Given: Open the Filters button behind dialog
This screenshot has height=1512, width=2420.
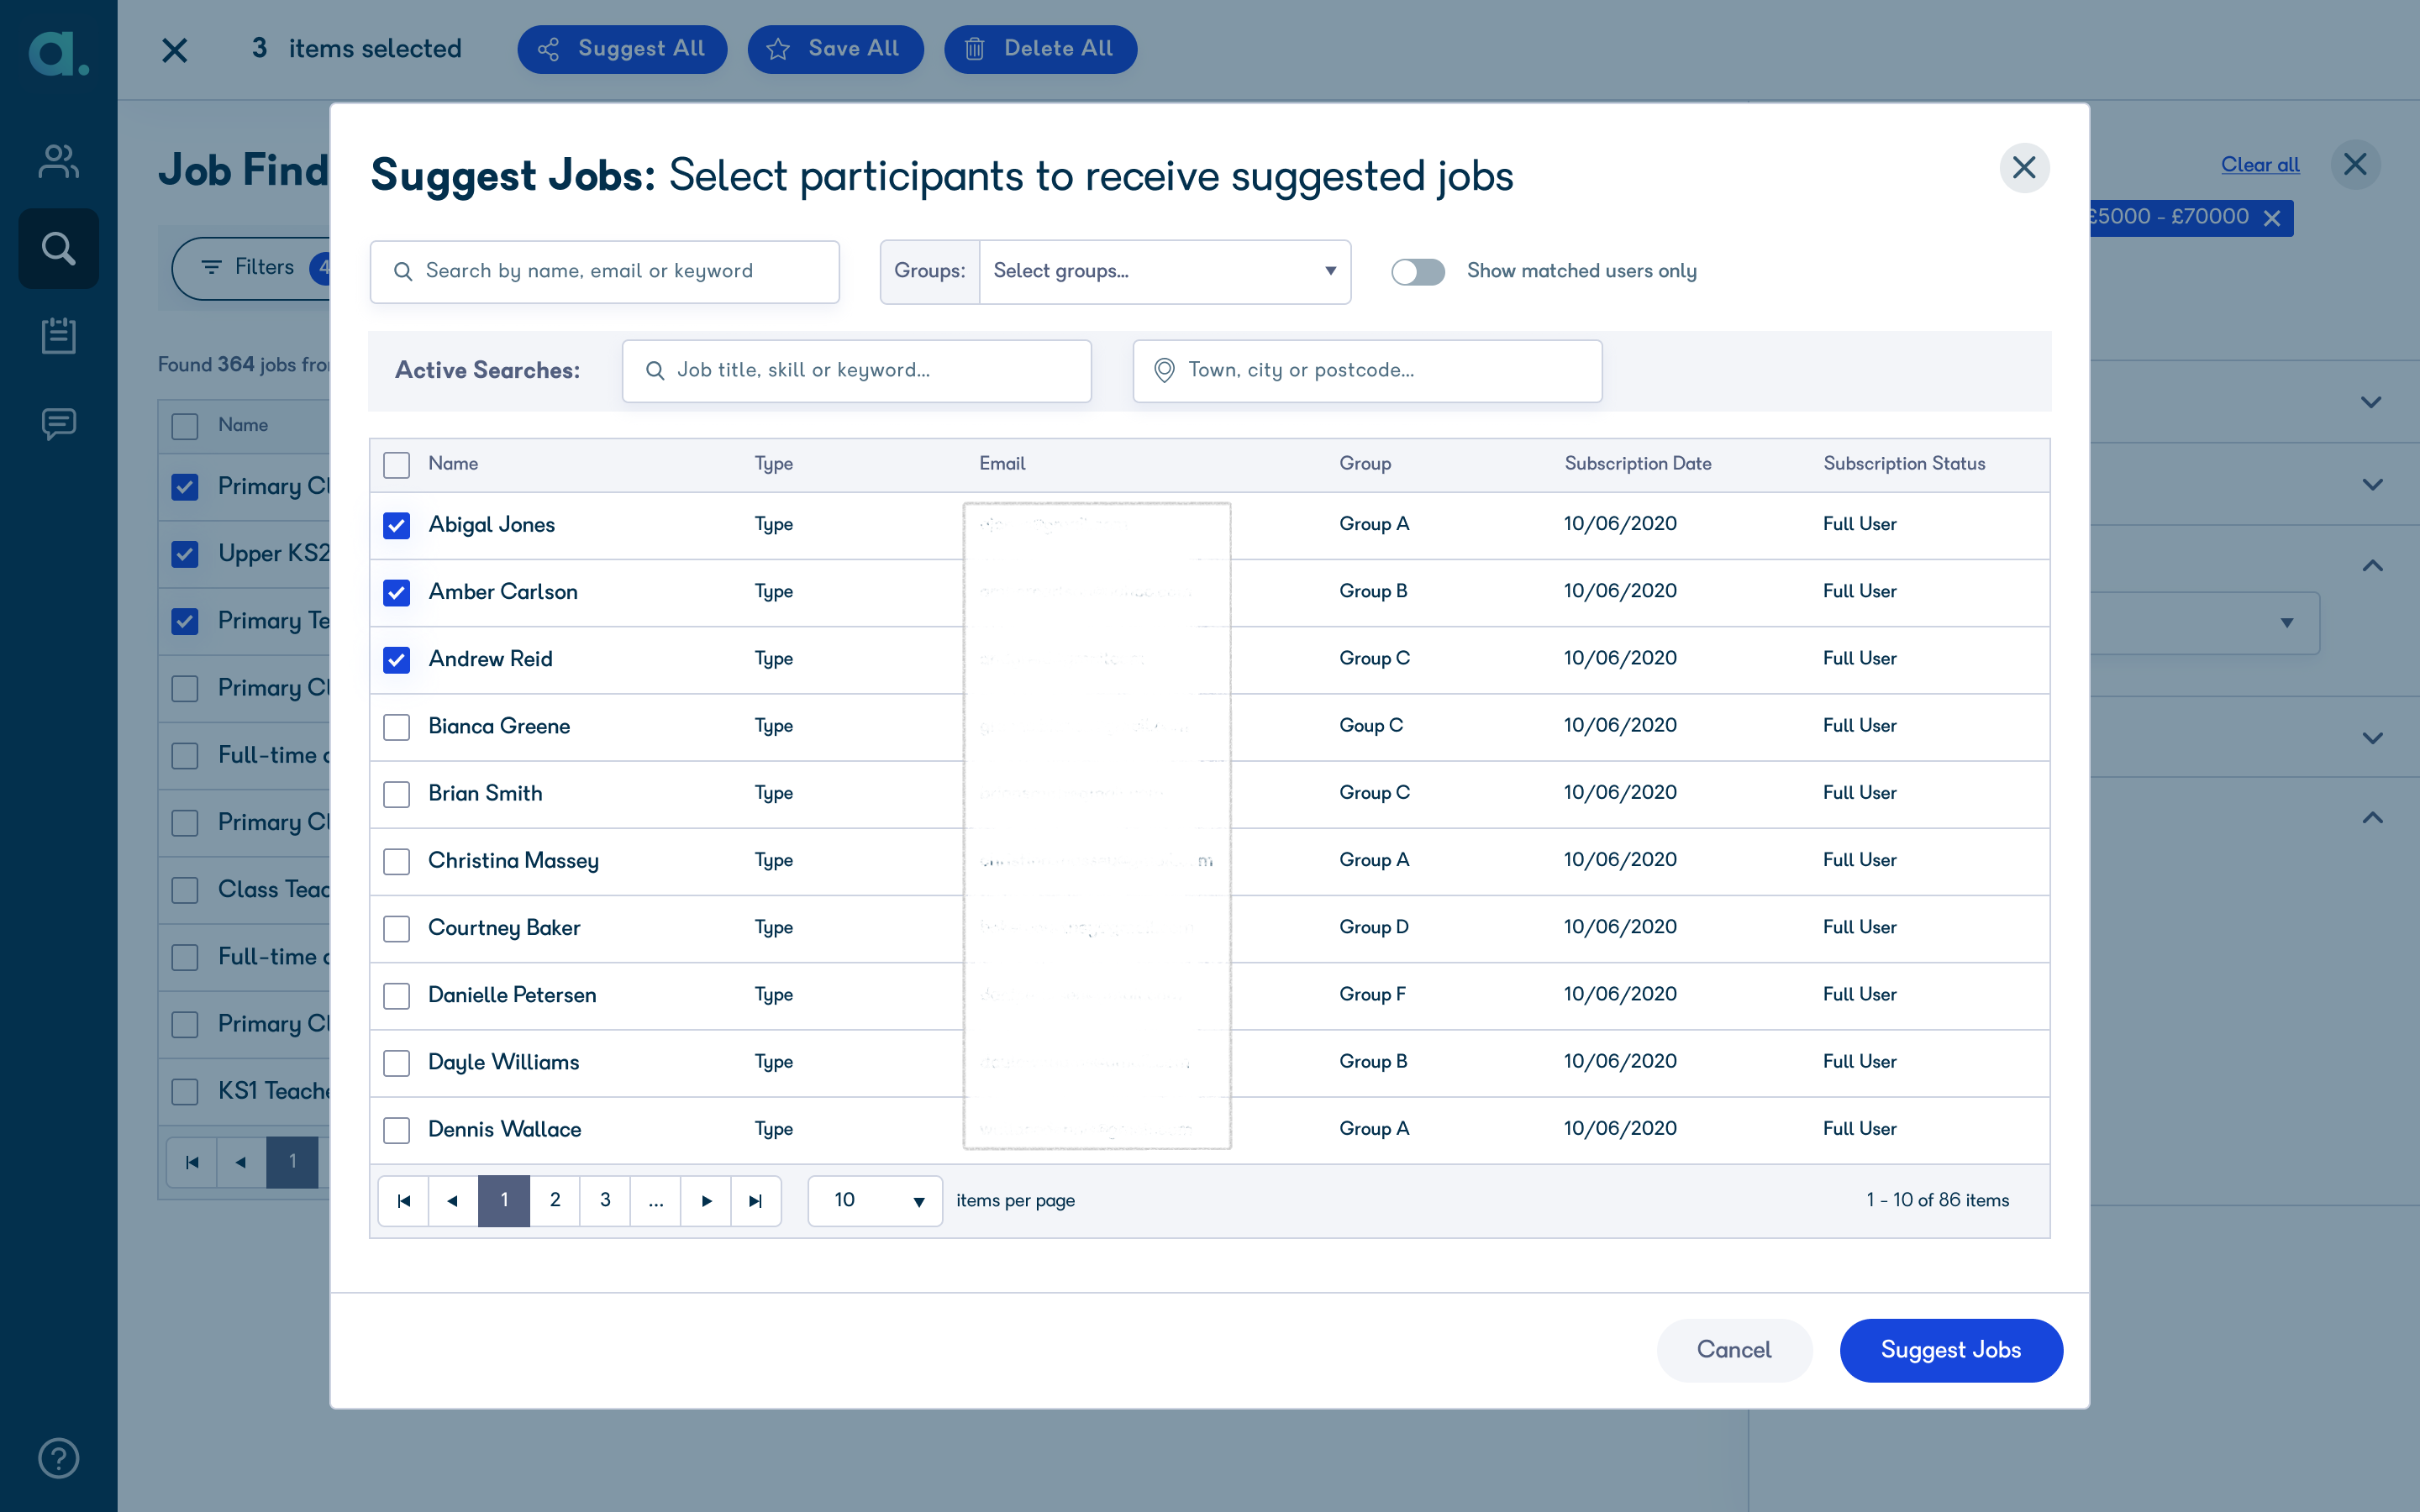Looking at the screenshot, I should point(250,268).
